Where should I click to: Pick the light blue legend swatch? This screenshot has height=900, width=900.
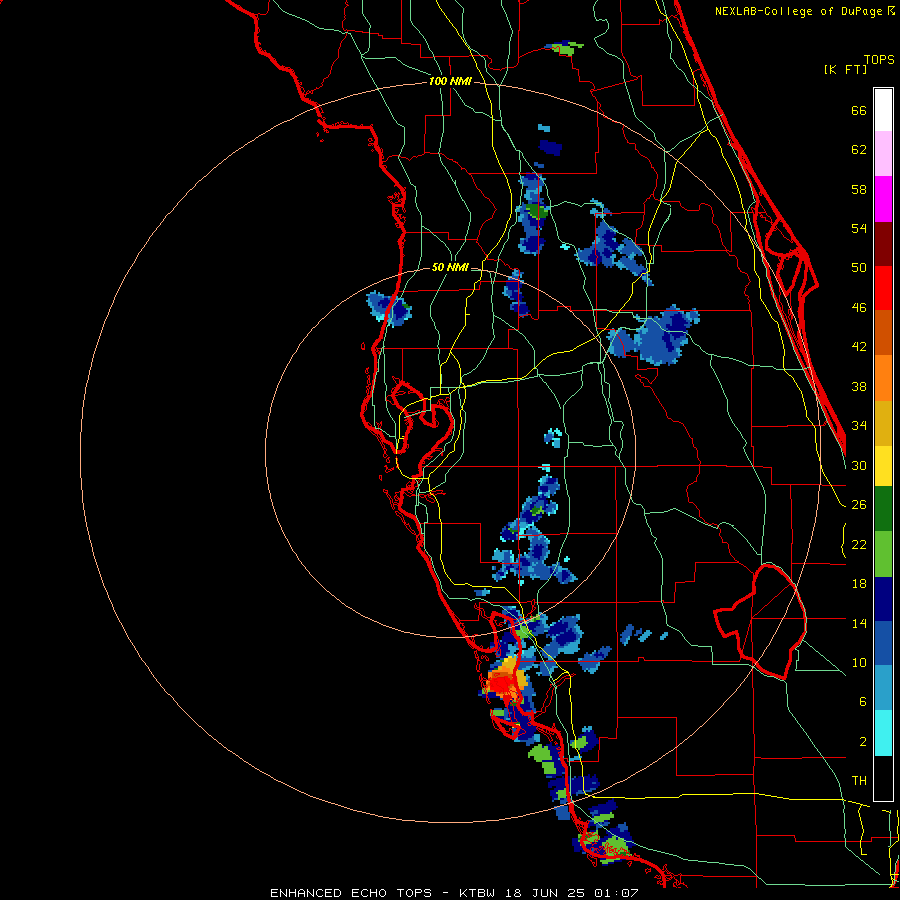883,688
